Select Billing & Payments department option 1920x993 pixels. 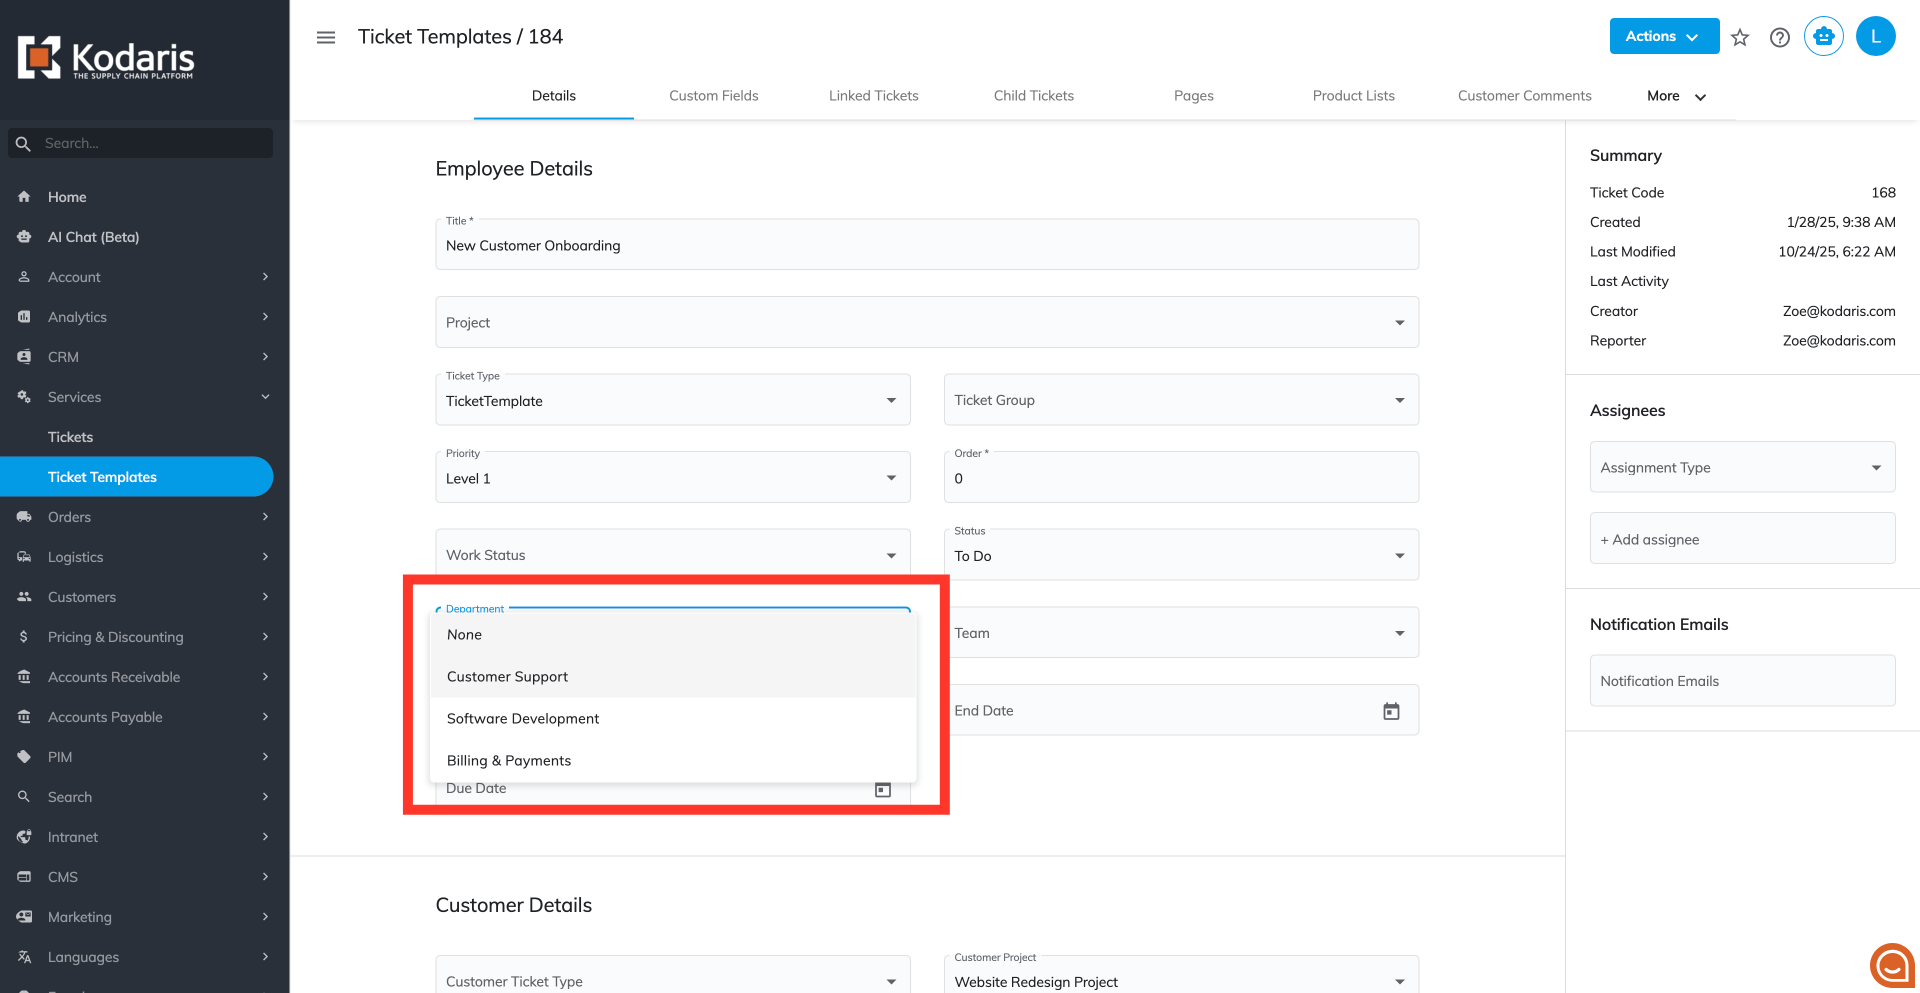673,761
